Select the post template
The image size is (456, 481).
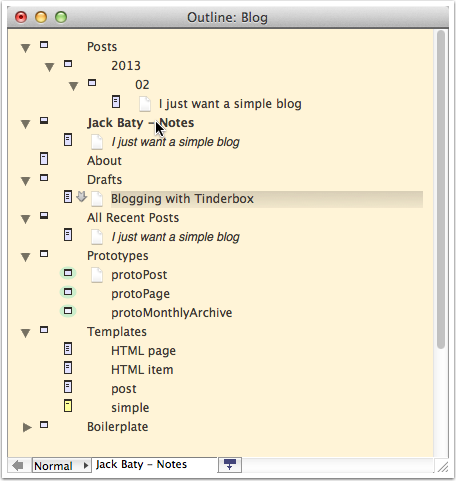[x=124, y=389]
